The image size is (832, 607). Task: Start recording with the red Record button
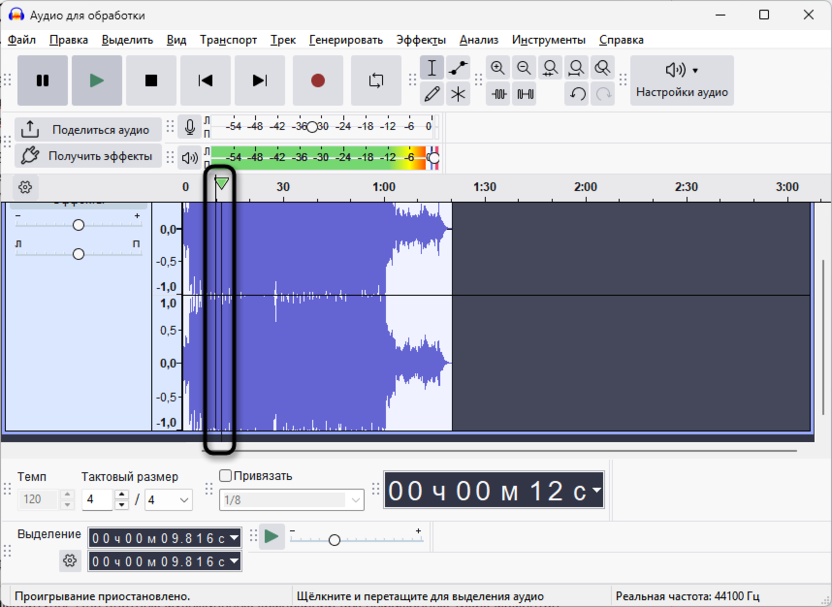pyautogui.click(x=318, y=81)
